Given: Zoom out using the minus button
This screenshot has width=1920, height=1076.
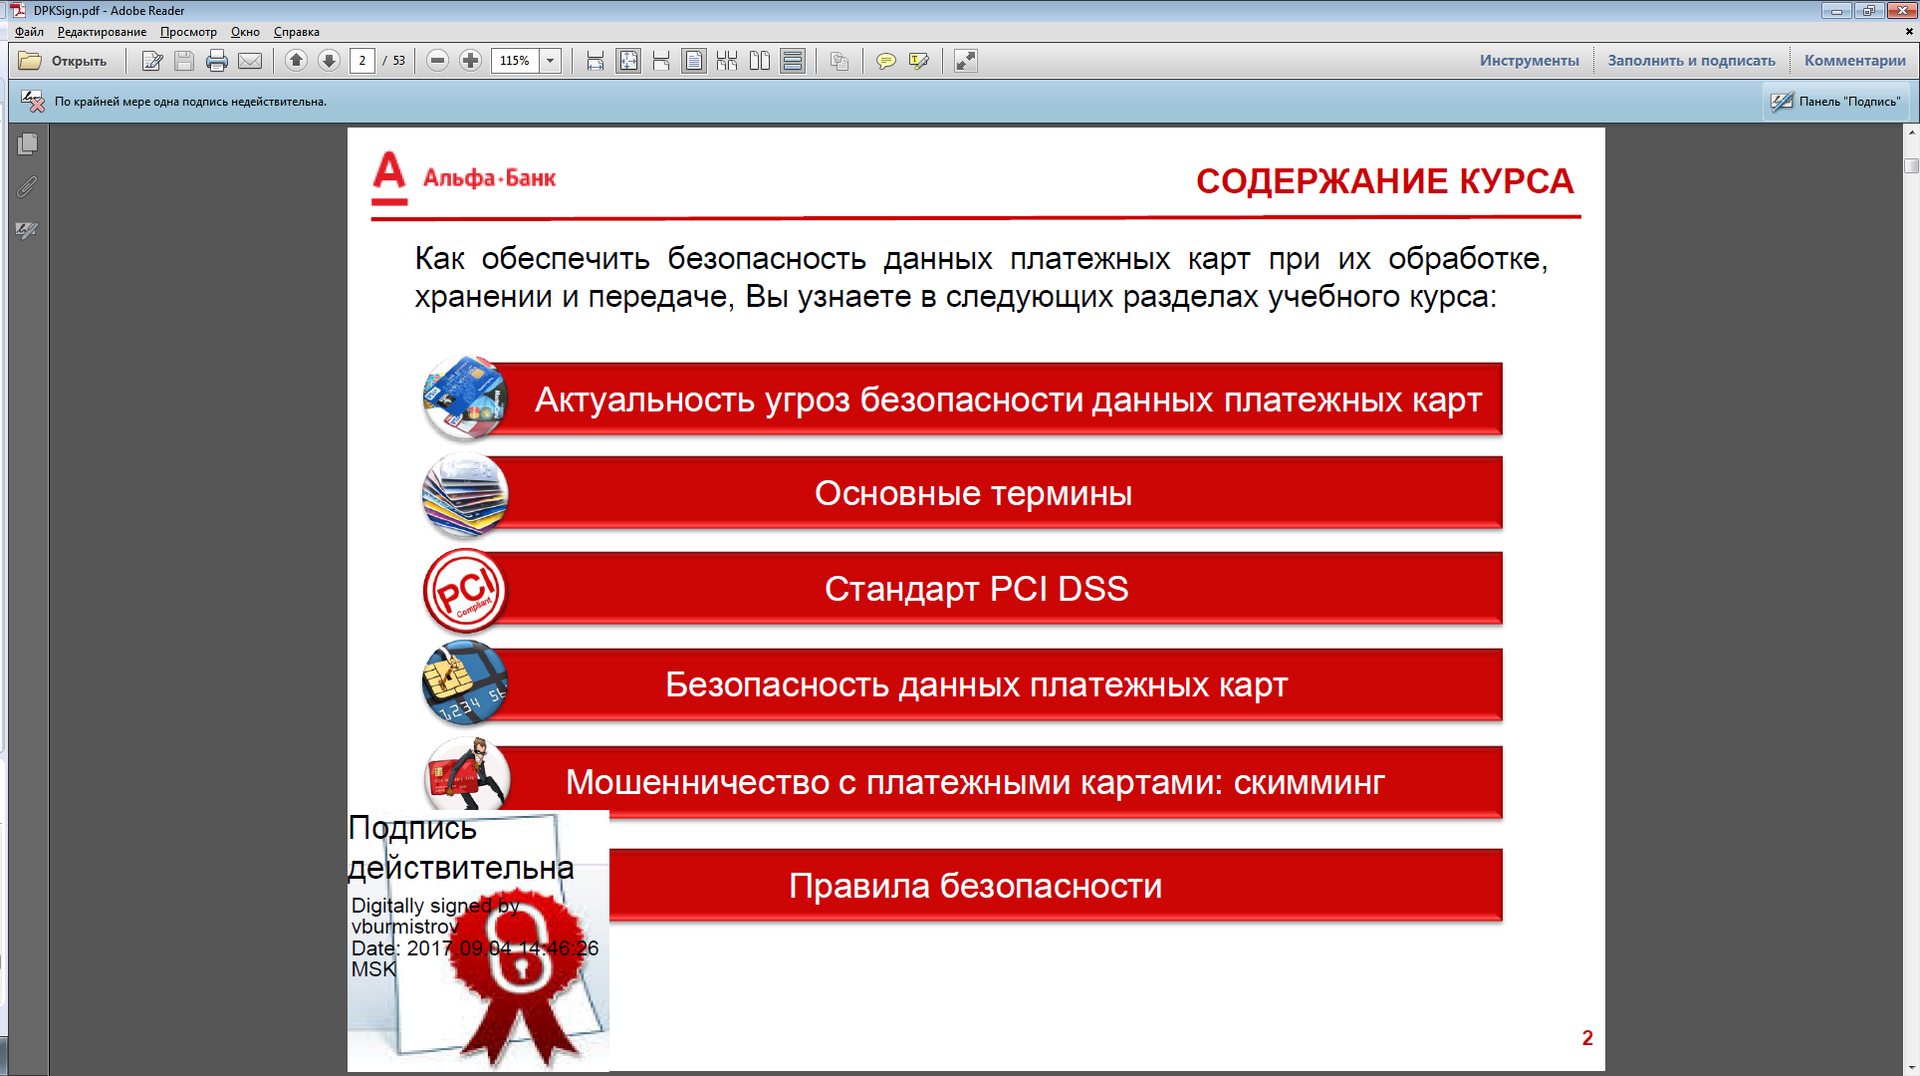Looking at the screenshot, I should (x=437, y=61).
